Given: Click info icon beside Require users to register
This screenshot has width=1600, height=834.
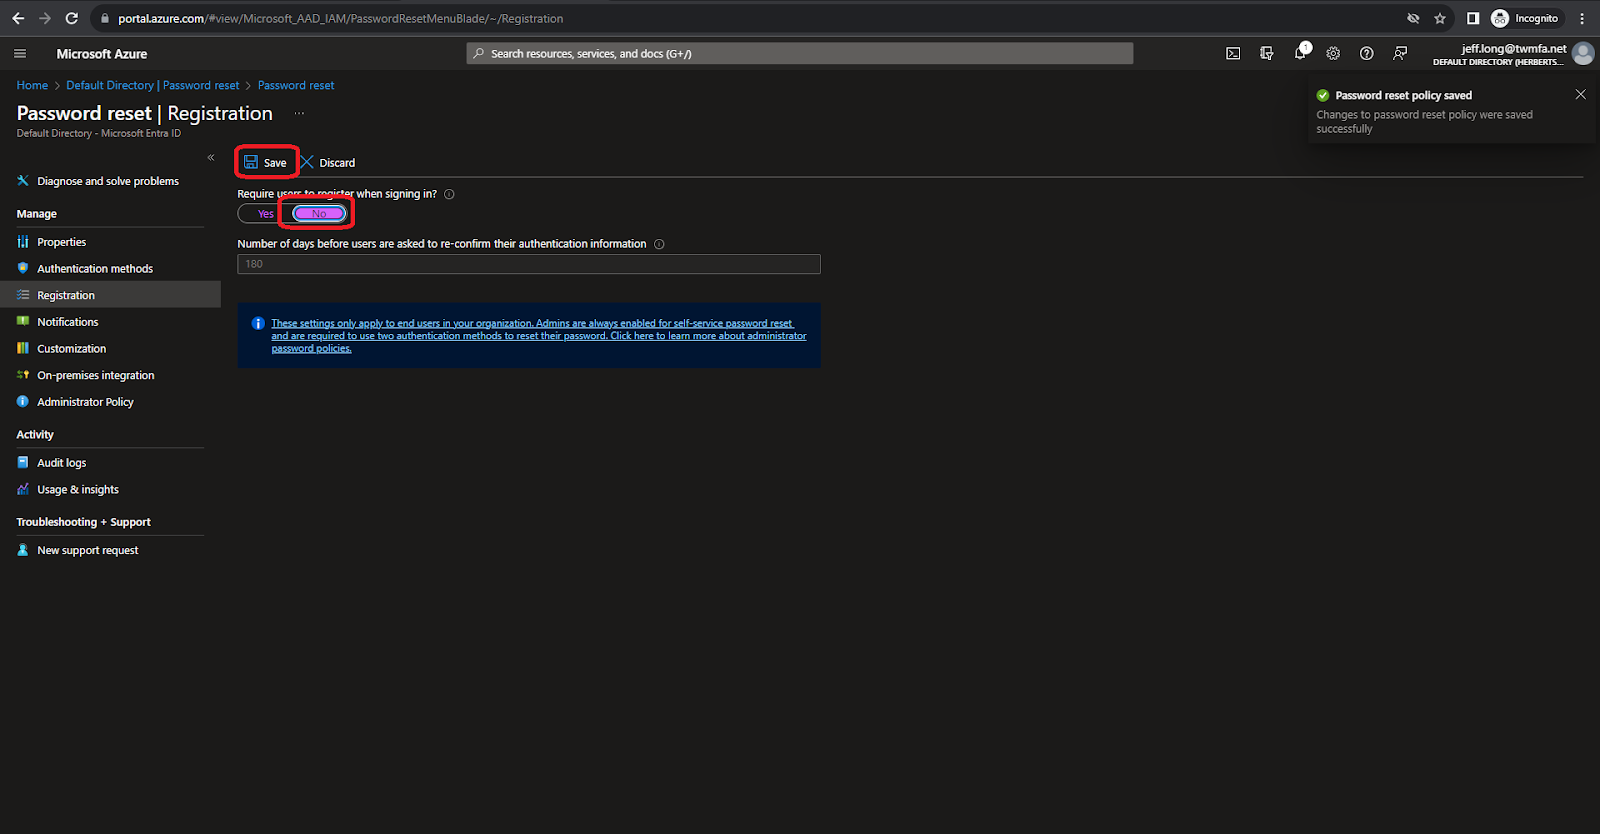Looking at the screenshot, I should tap(449, 194).
